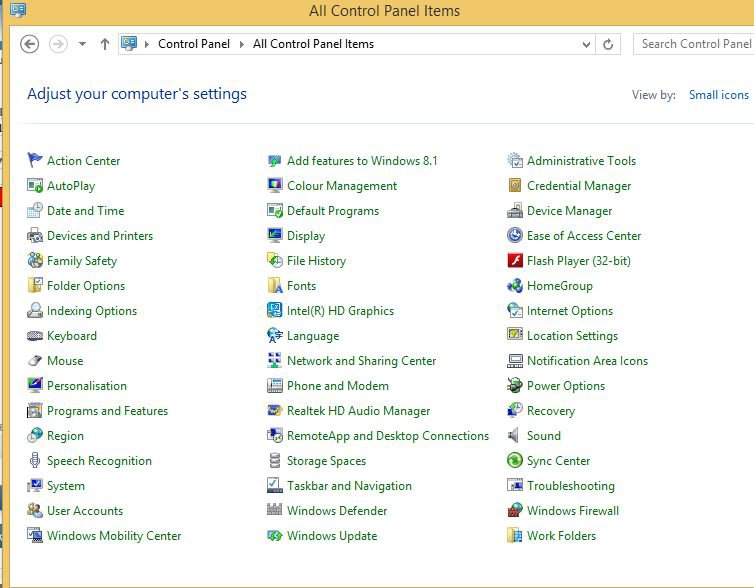Open the Device Manager icon
Image resolution: width=754 pixels, height=588 pixels.
click(515, 211)
